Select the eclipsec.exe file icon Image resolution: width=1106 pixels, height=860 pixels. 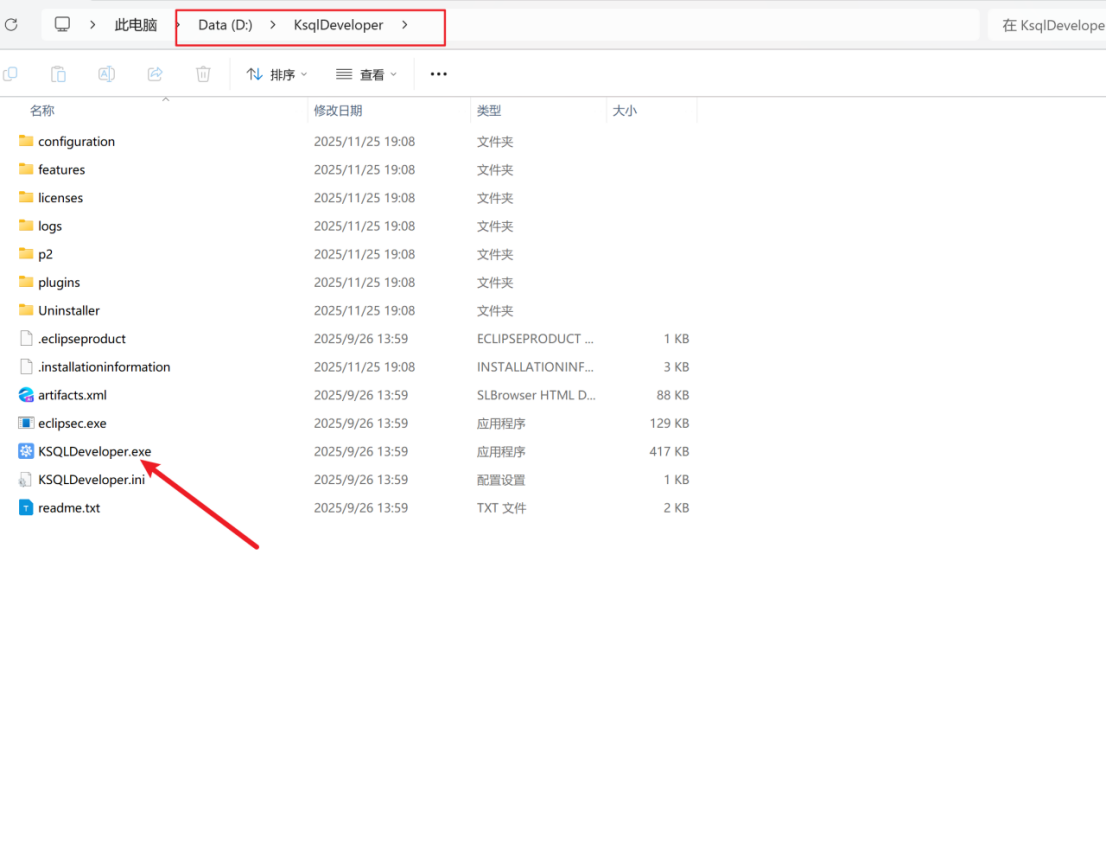[x=26, y=424]
